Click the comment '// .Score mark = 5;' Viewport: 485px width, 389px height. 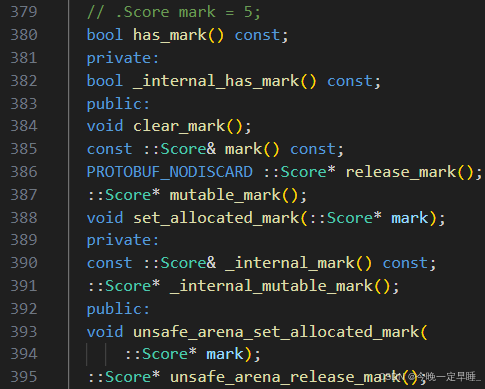pos(173,12)
